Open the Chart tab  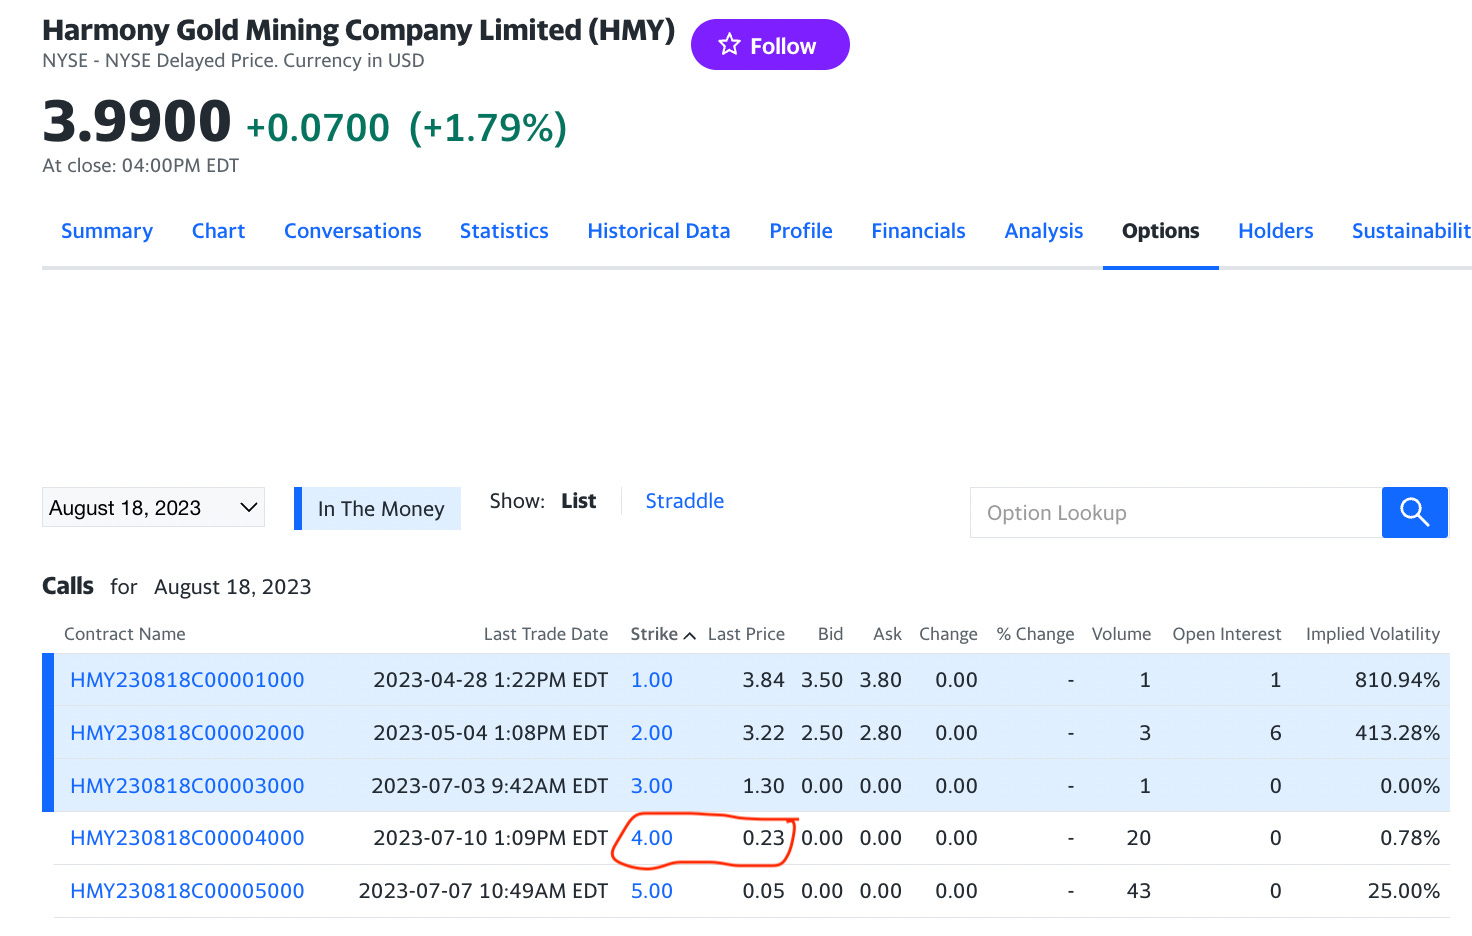[218, 231]
